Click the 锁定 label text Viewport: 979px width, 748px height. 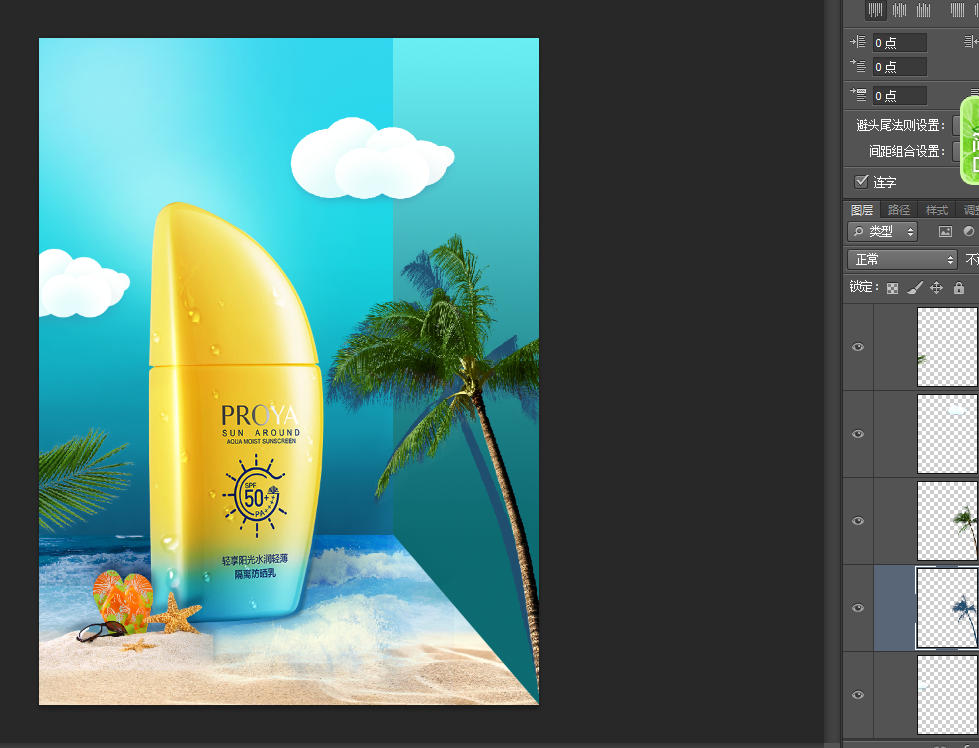[864, 287]
